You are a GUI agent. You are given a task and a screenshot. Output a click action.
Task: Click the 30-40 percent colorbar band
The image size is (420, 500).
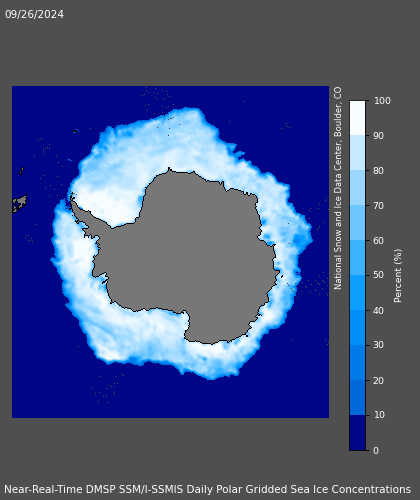357,328
